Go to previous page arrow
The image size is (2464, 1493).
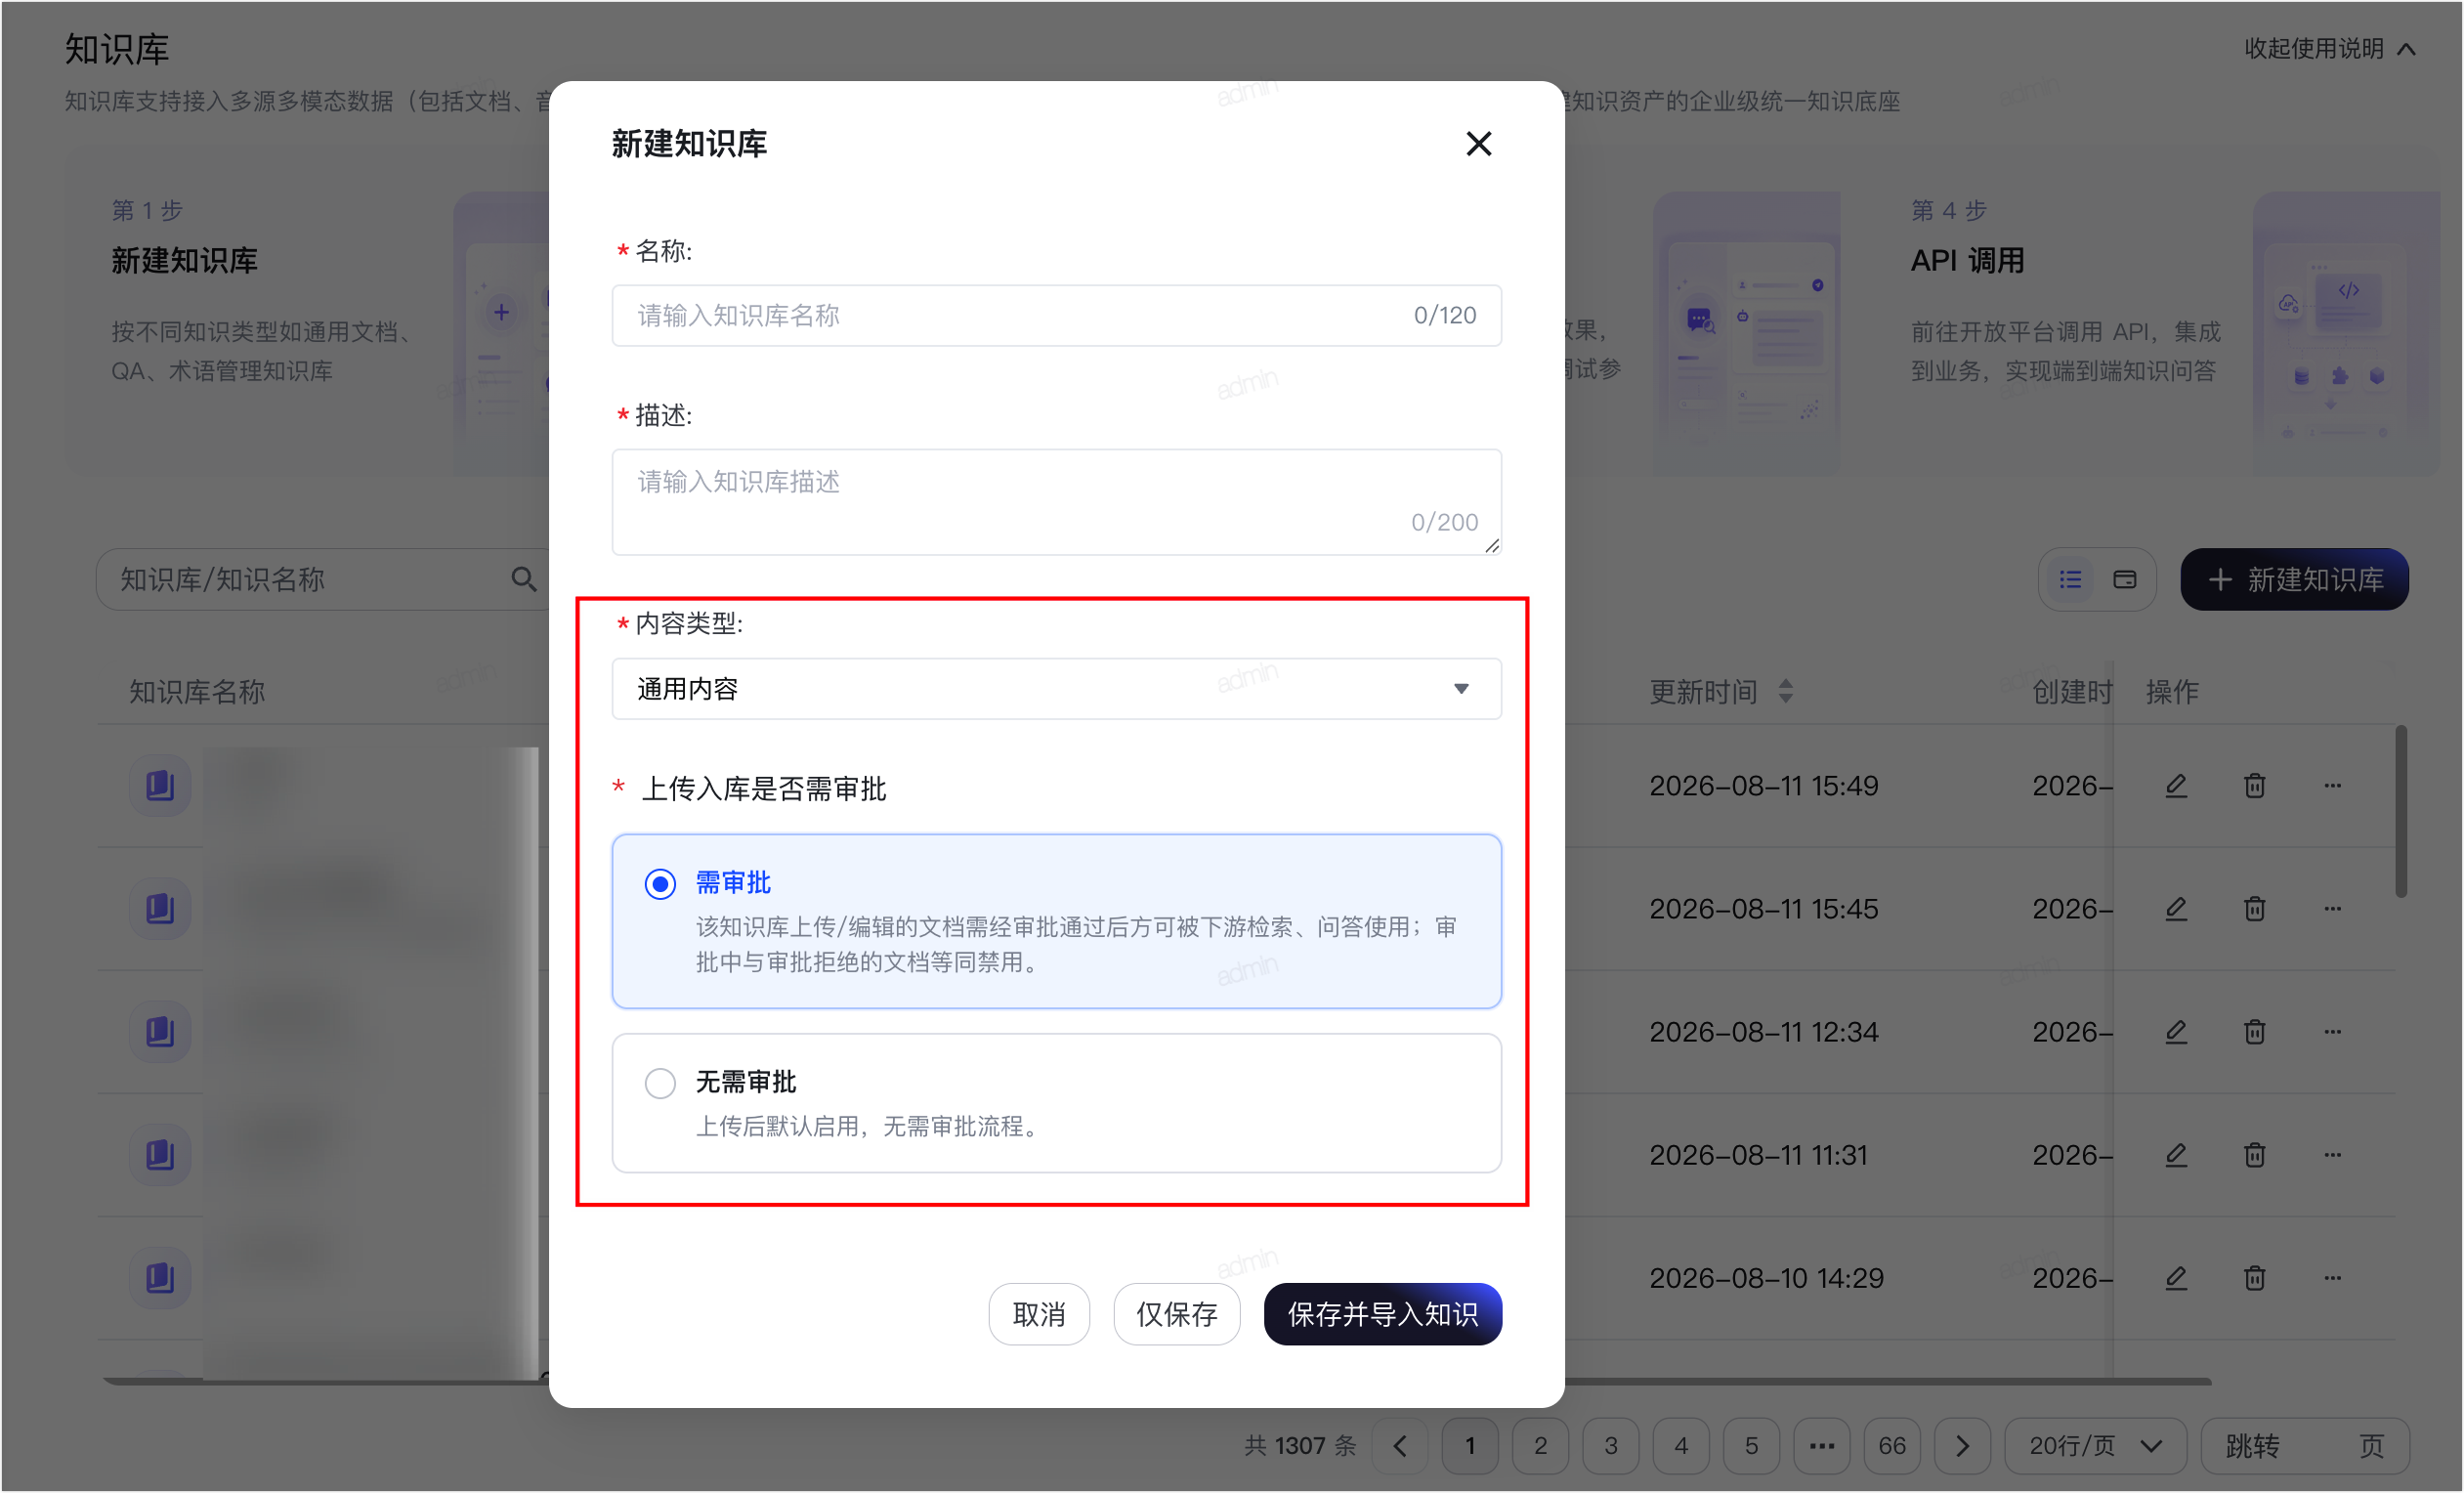click(1400, 1446)
